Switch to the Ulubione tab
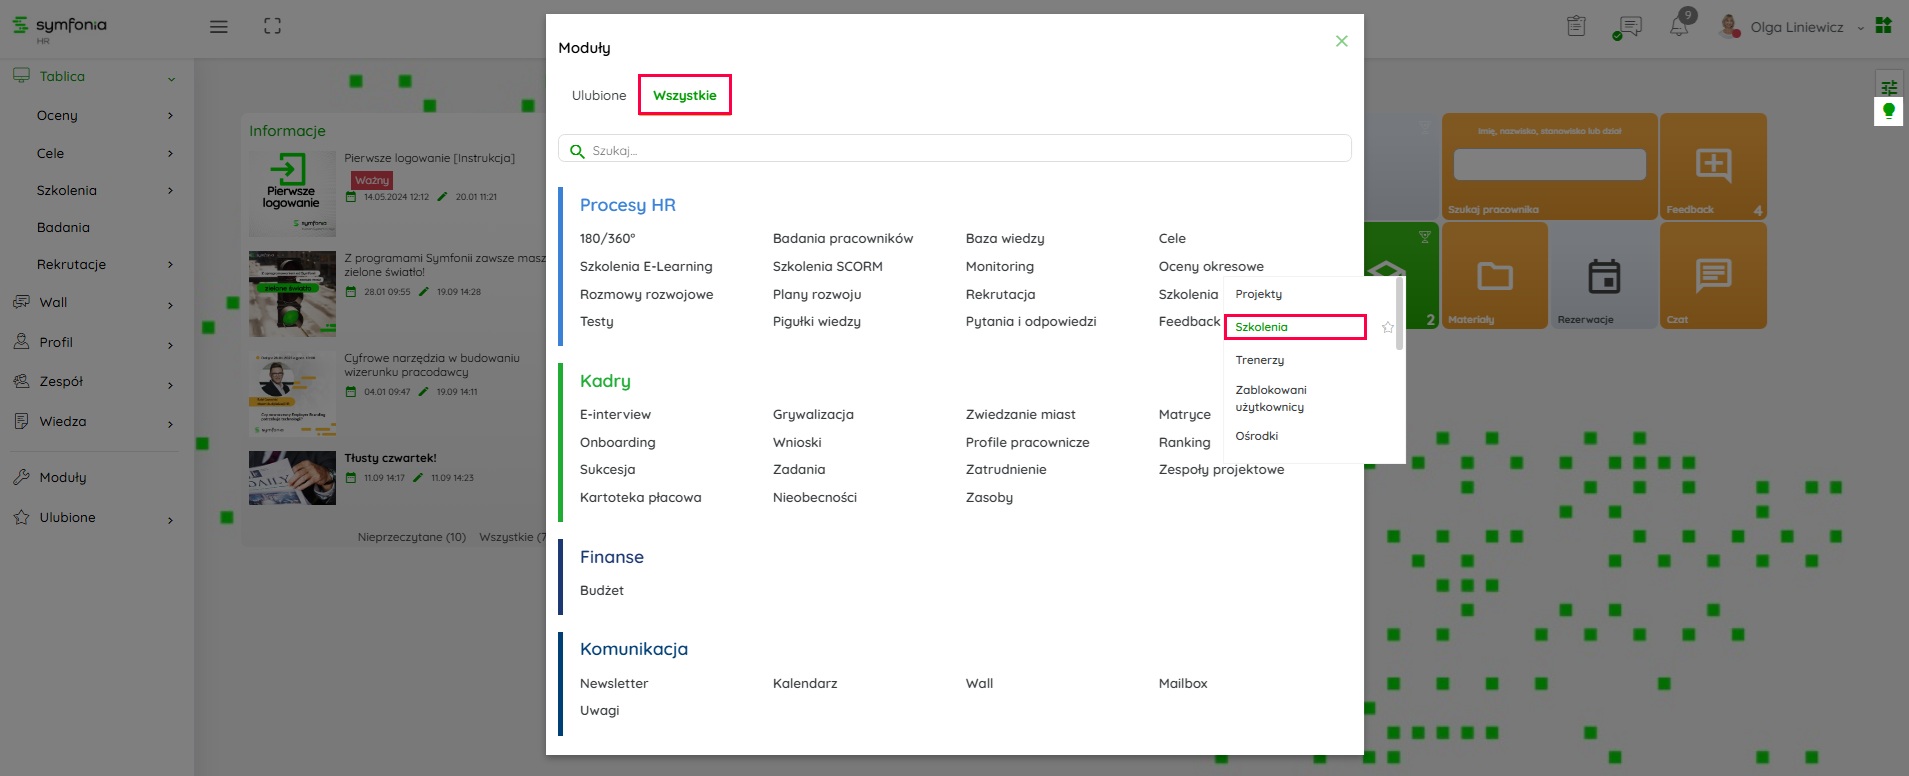Image resolution: width=1909 pixels, height=776 pixels. point(599,96)
